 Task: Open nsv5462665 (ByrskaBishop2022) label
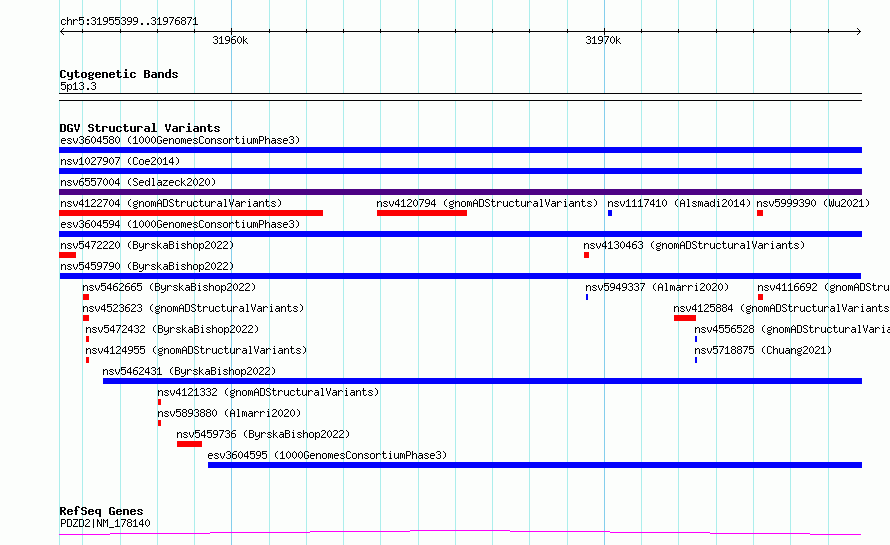click(x=169, y=287)
